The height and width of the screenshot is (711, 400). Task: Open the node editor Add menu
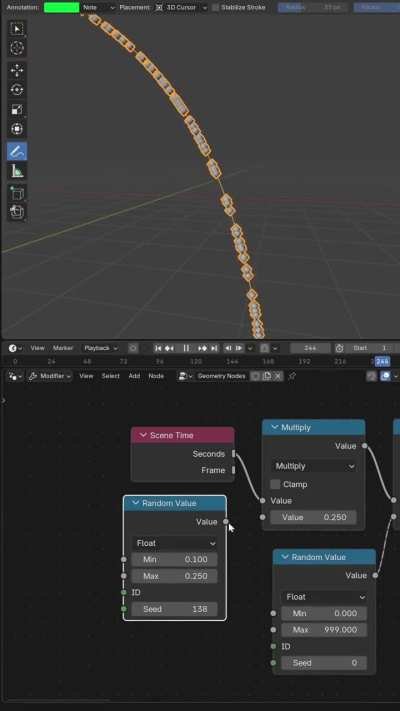coord(134,376)
